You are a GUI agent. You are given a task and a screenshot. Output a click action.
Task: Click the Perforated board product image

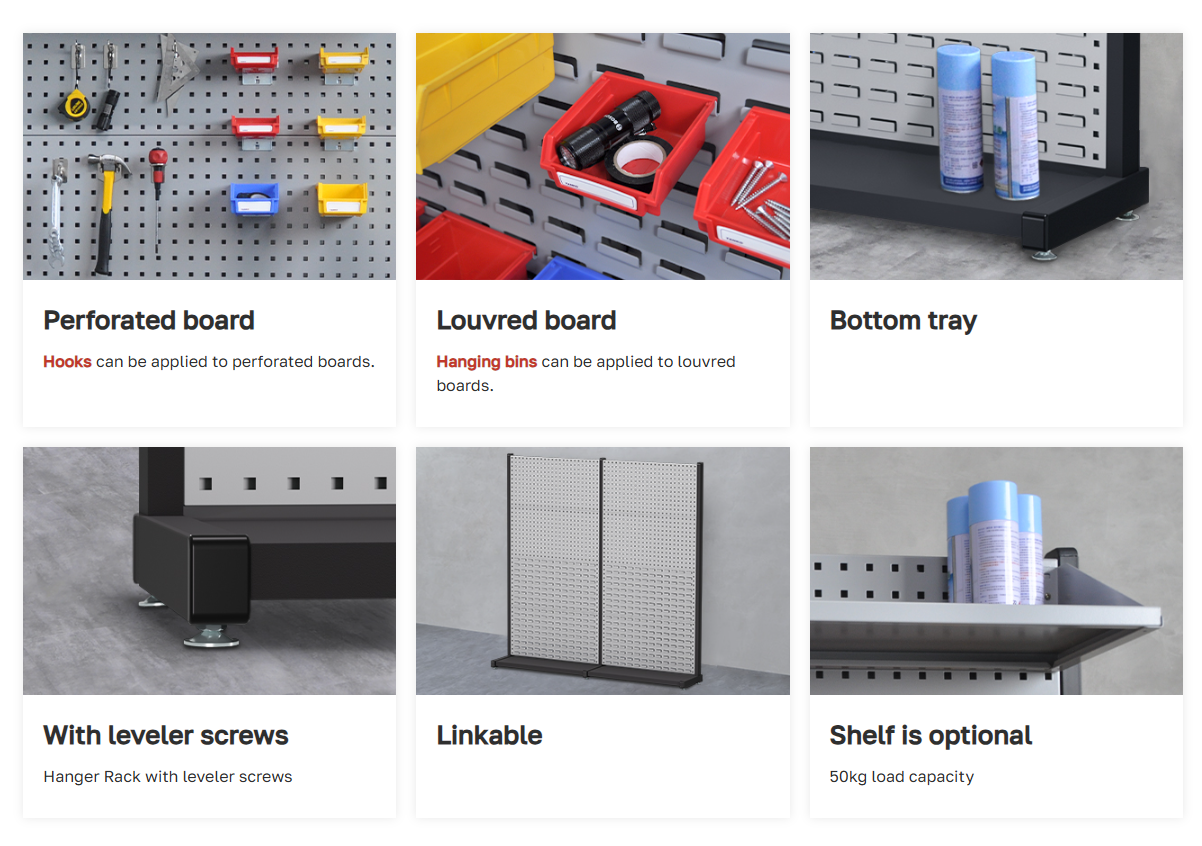tap(209, 156)
